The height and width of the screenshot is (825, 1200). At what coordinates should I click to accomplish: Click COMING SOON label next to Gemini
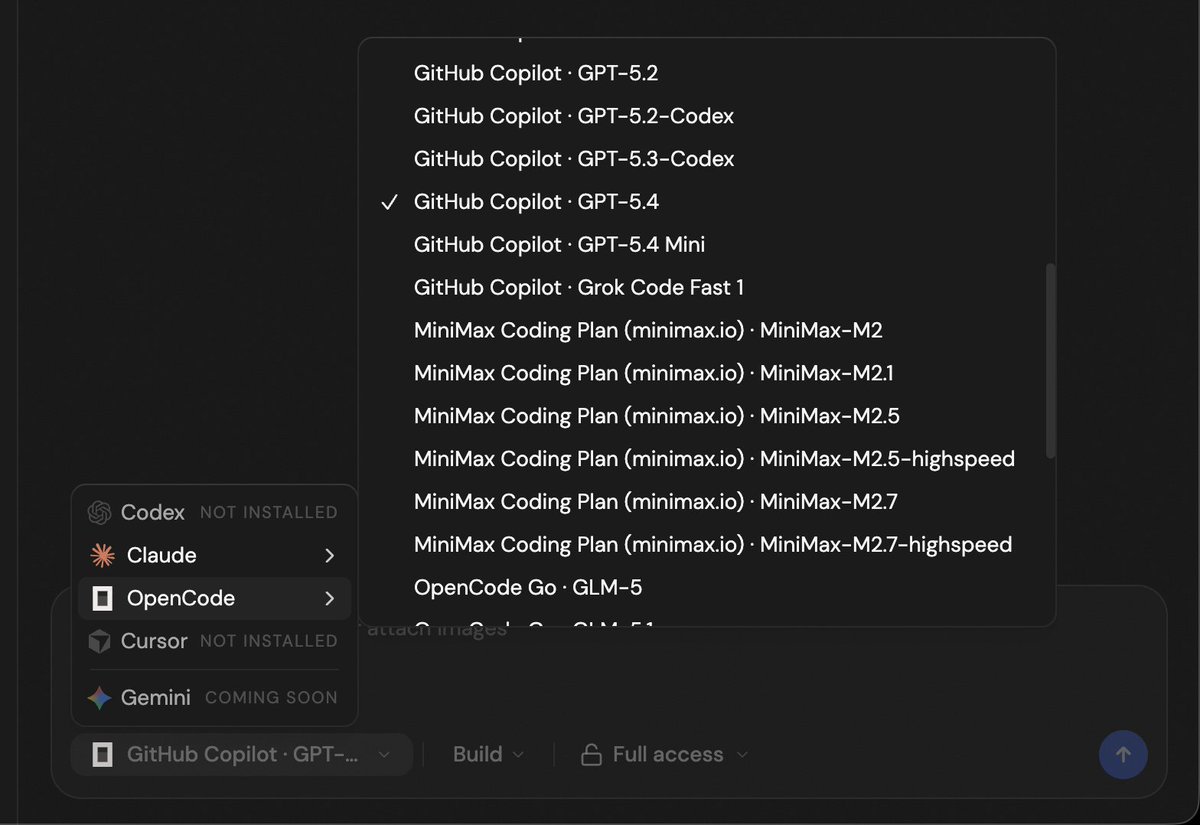pos(271,698)
